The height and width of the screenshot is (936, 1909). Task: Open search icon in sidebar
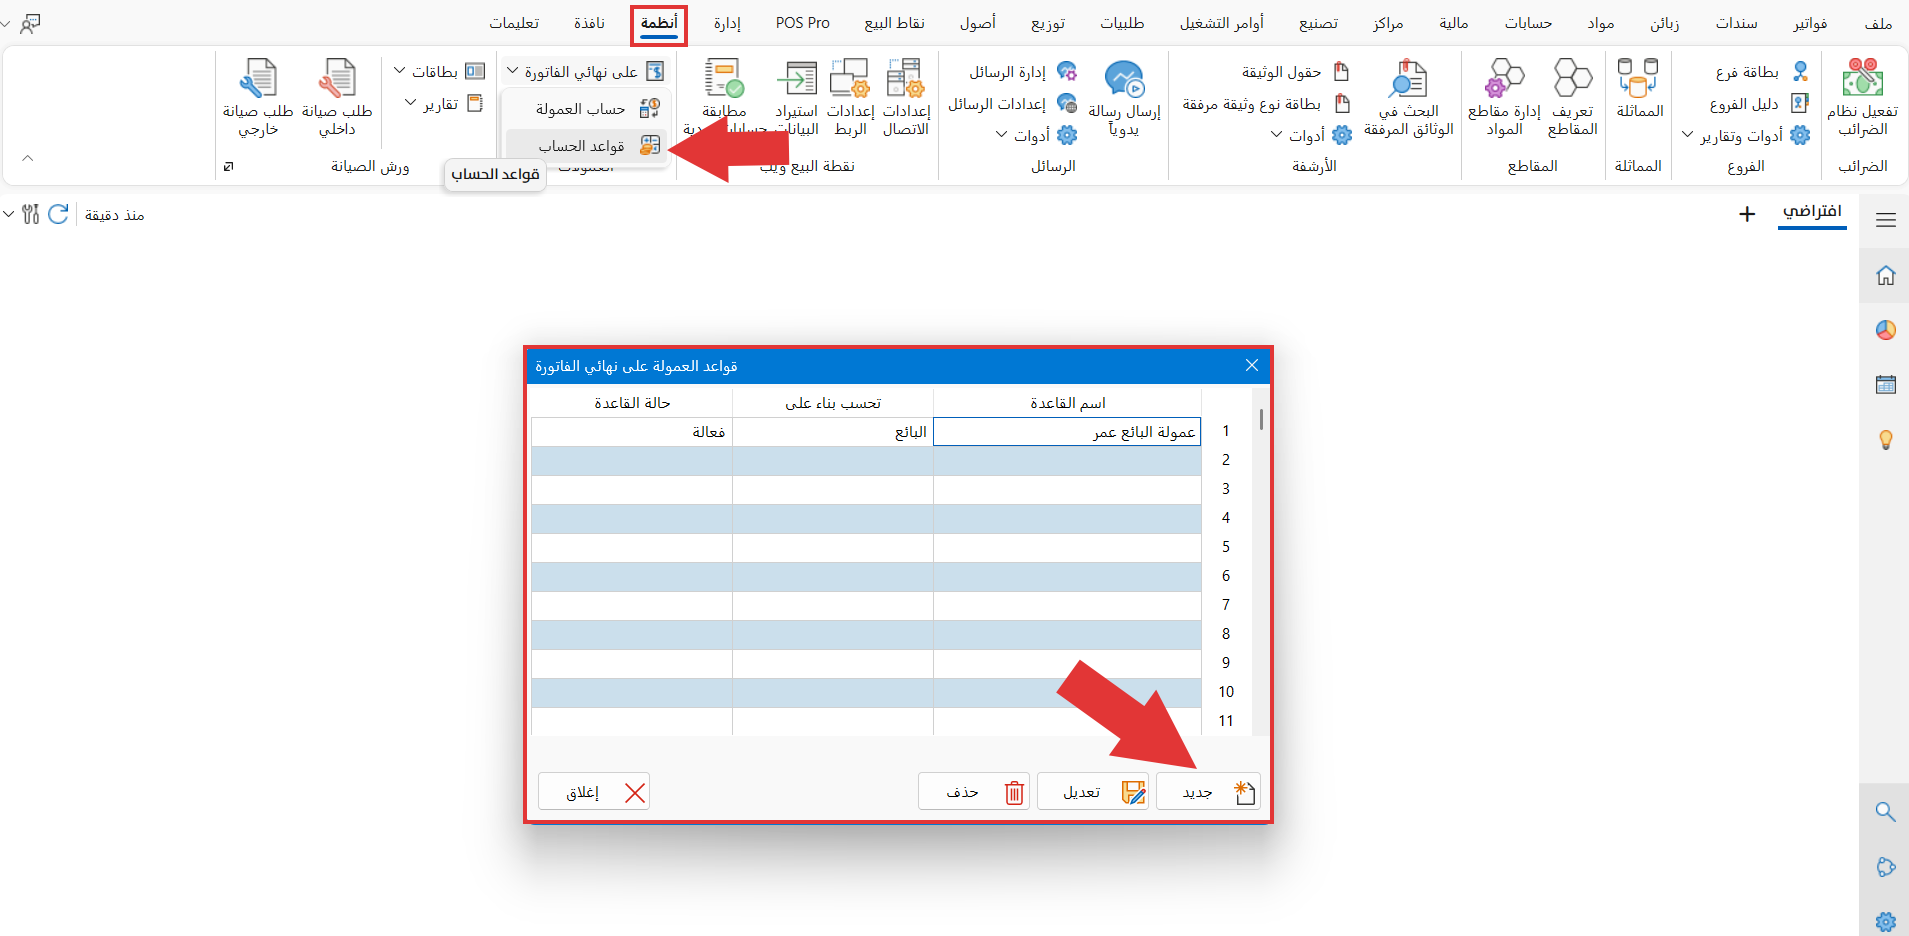[1886, 812]
